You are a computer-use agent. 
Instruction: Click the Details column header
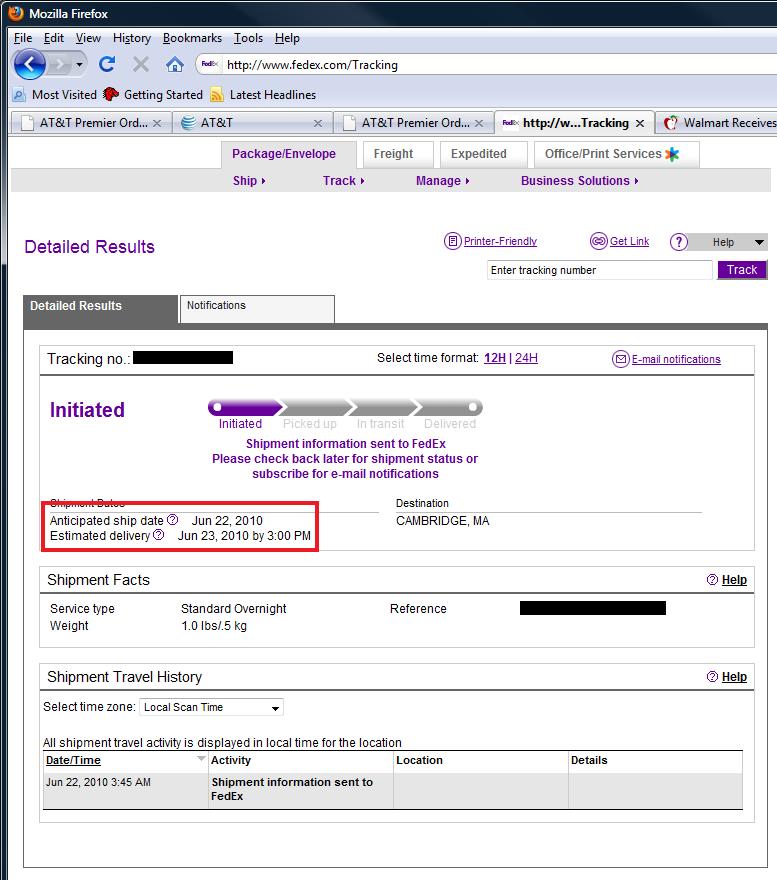[x=589, y=760]
